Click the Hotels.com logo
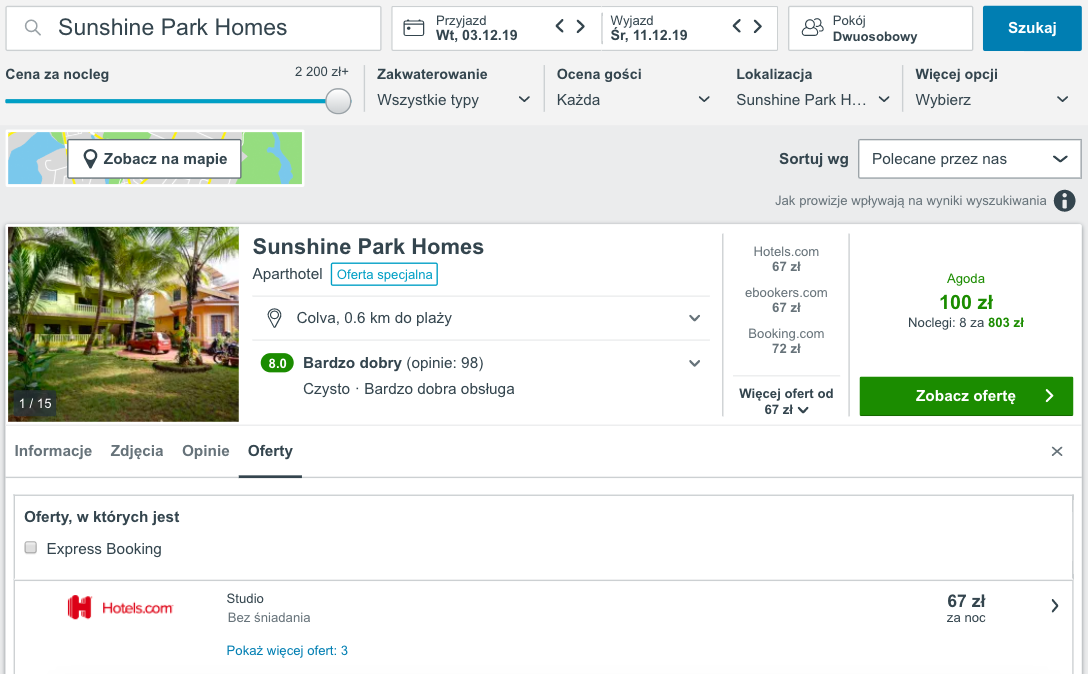The width and height of the screenshot is (1088, 674). [x=120, y=607]
